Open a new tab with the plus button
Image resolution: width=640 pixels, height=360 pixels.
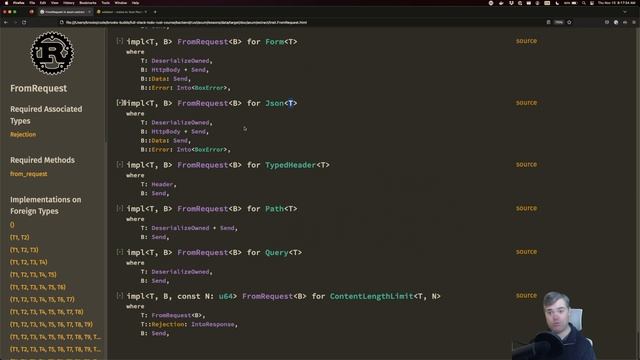point(155,12)
